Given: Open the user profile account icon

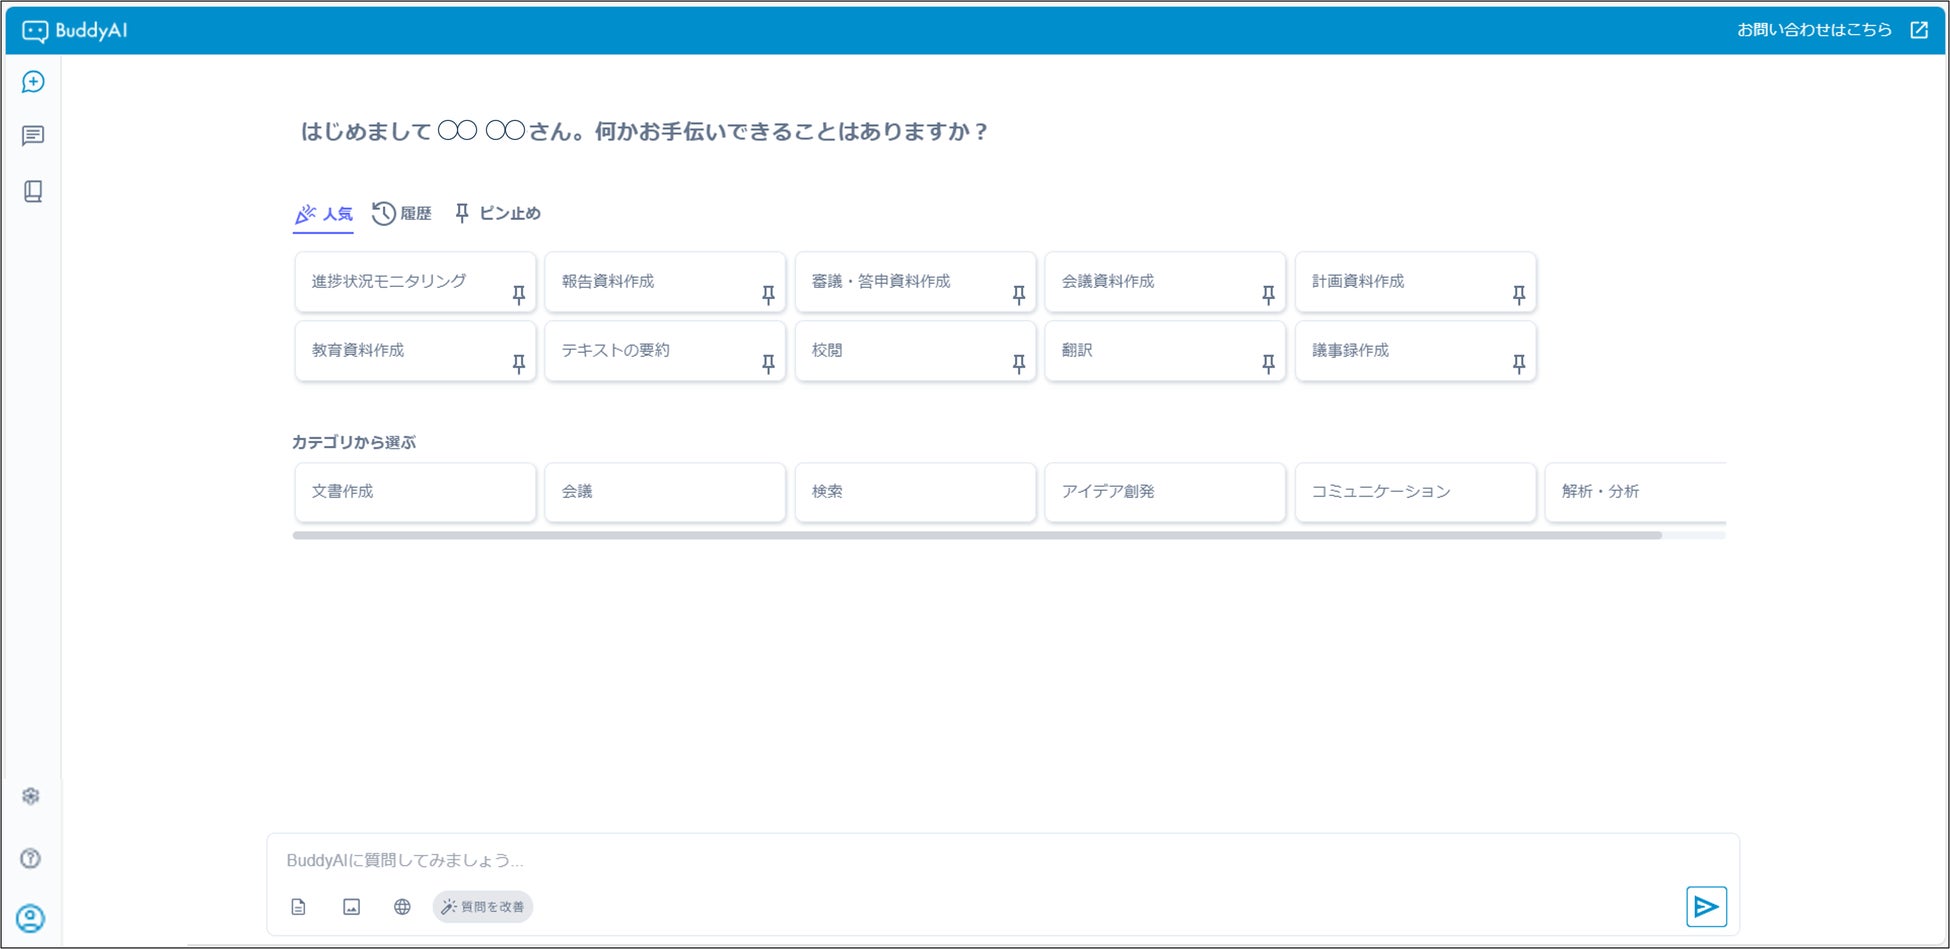Looking at the screenshot, I should [x=31, y=918].
